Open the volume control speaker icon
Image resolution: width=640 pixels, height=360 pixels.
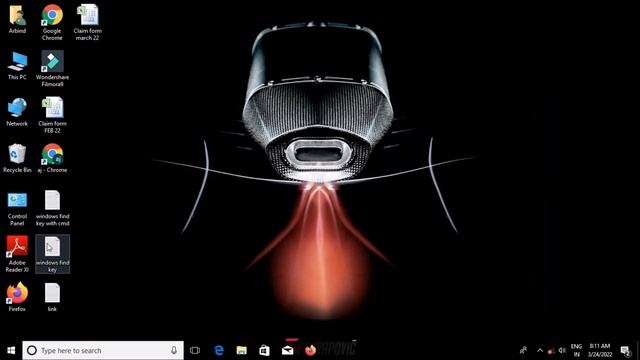coord(562,350)
